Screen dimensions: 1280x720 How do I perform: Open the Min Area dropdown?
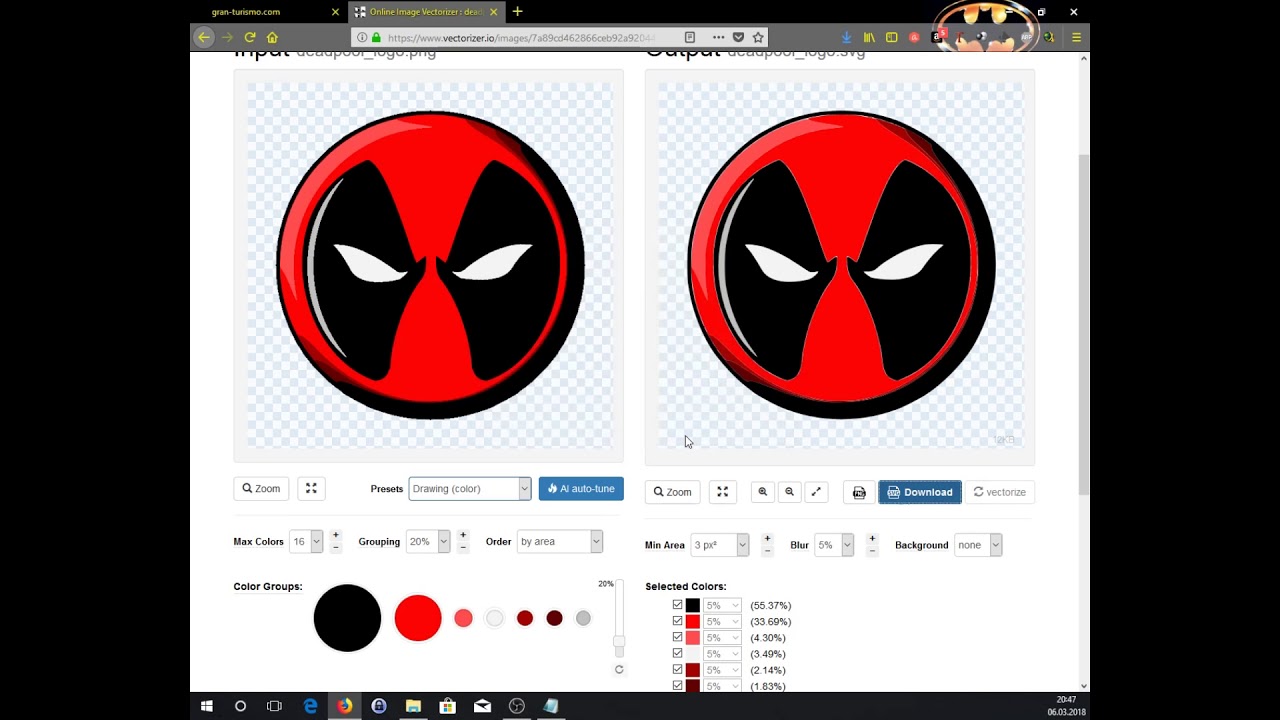(719, 545)
